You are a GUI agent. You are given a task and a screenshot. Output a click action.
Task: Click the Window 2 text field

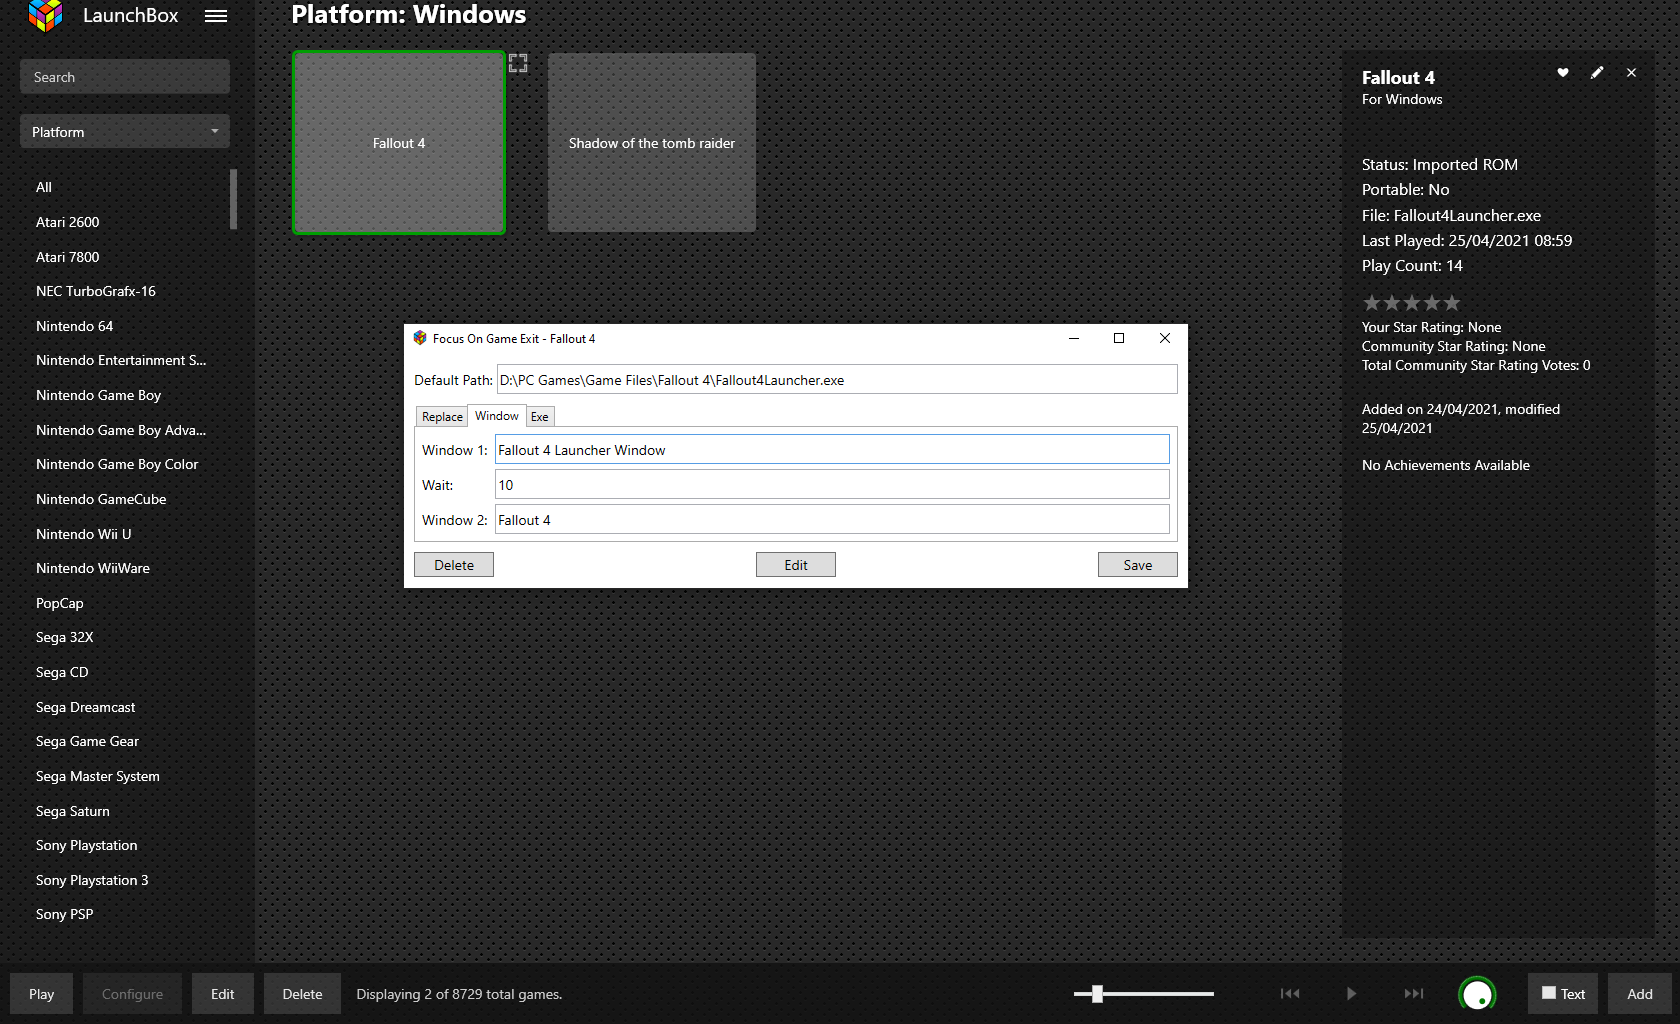[x=832, y=520]
